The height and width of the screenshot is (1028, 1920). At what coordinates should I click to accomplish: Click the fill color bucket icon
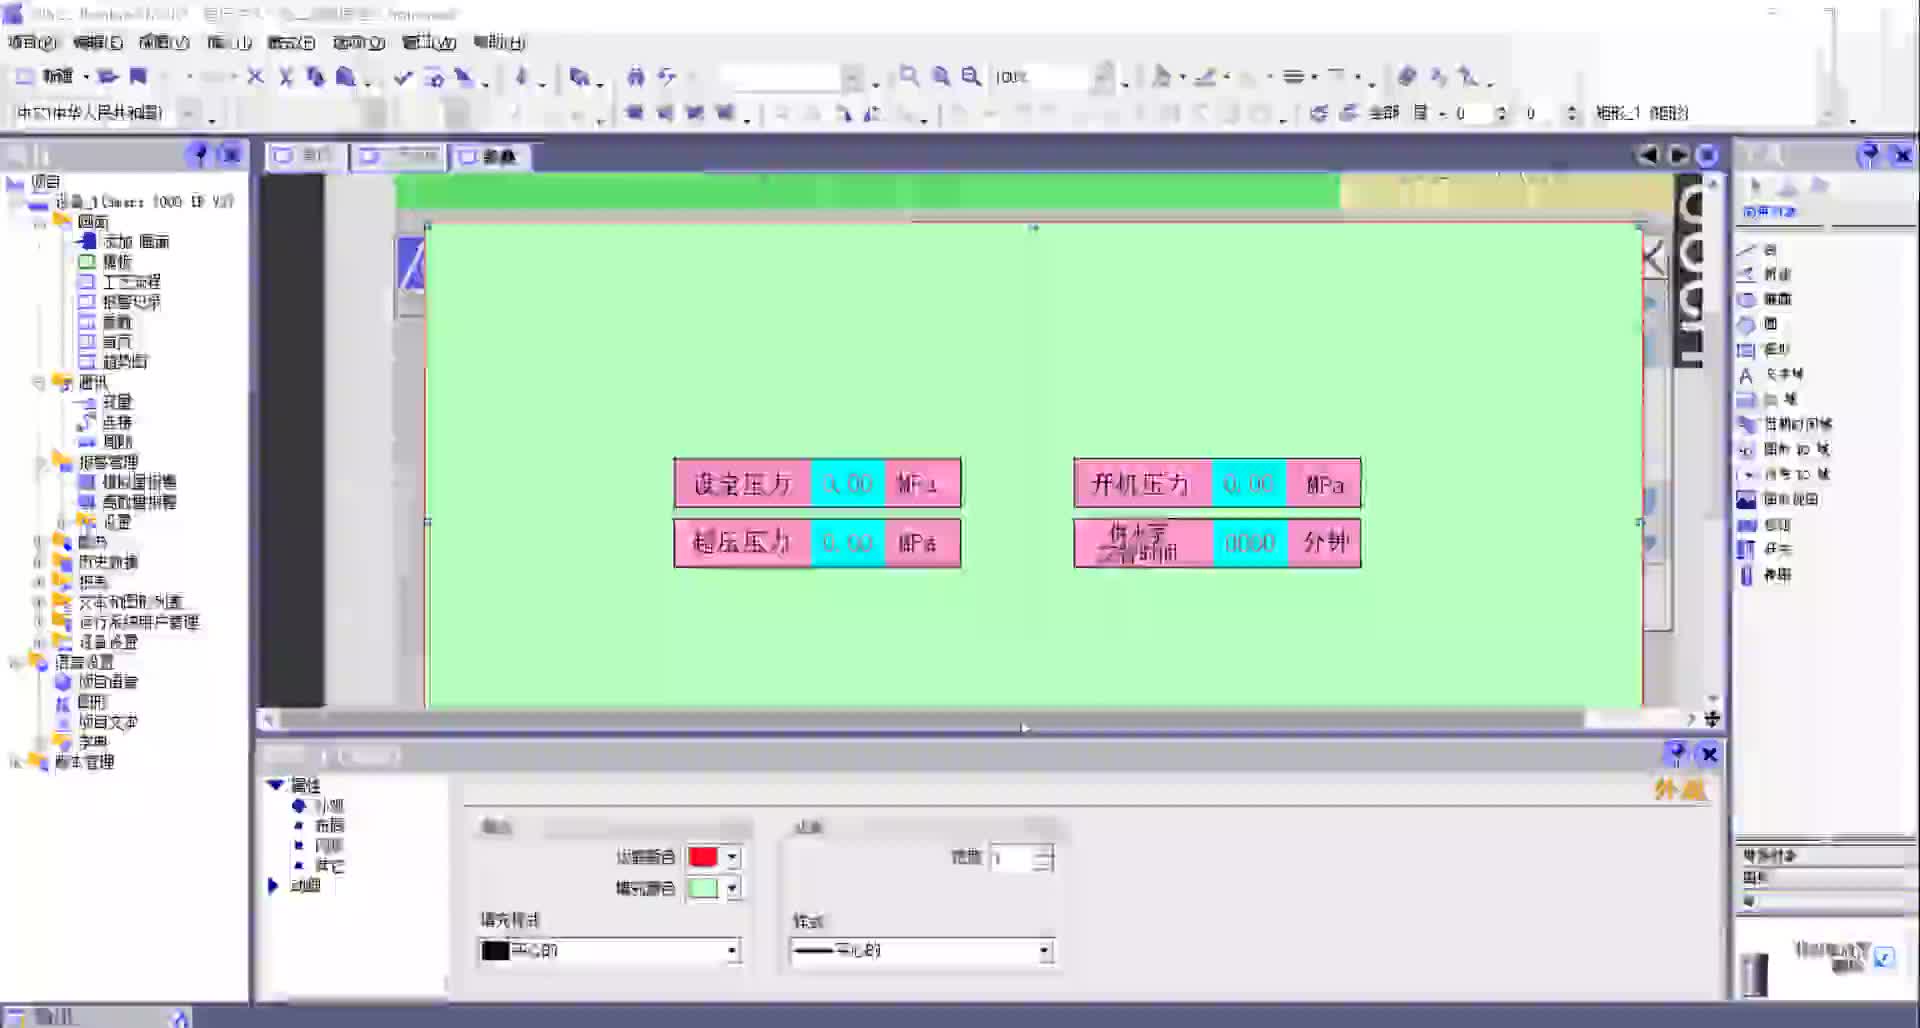(x=1161, y=76)
